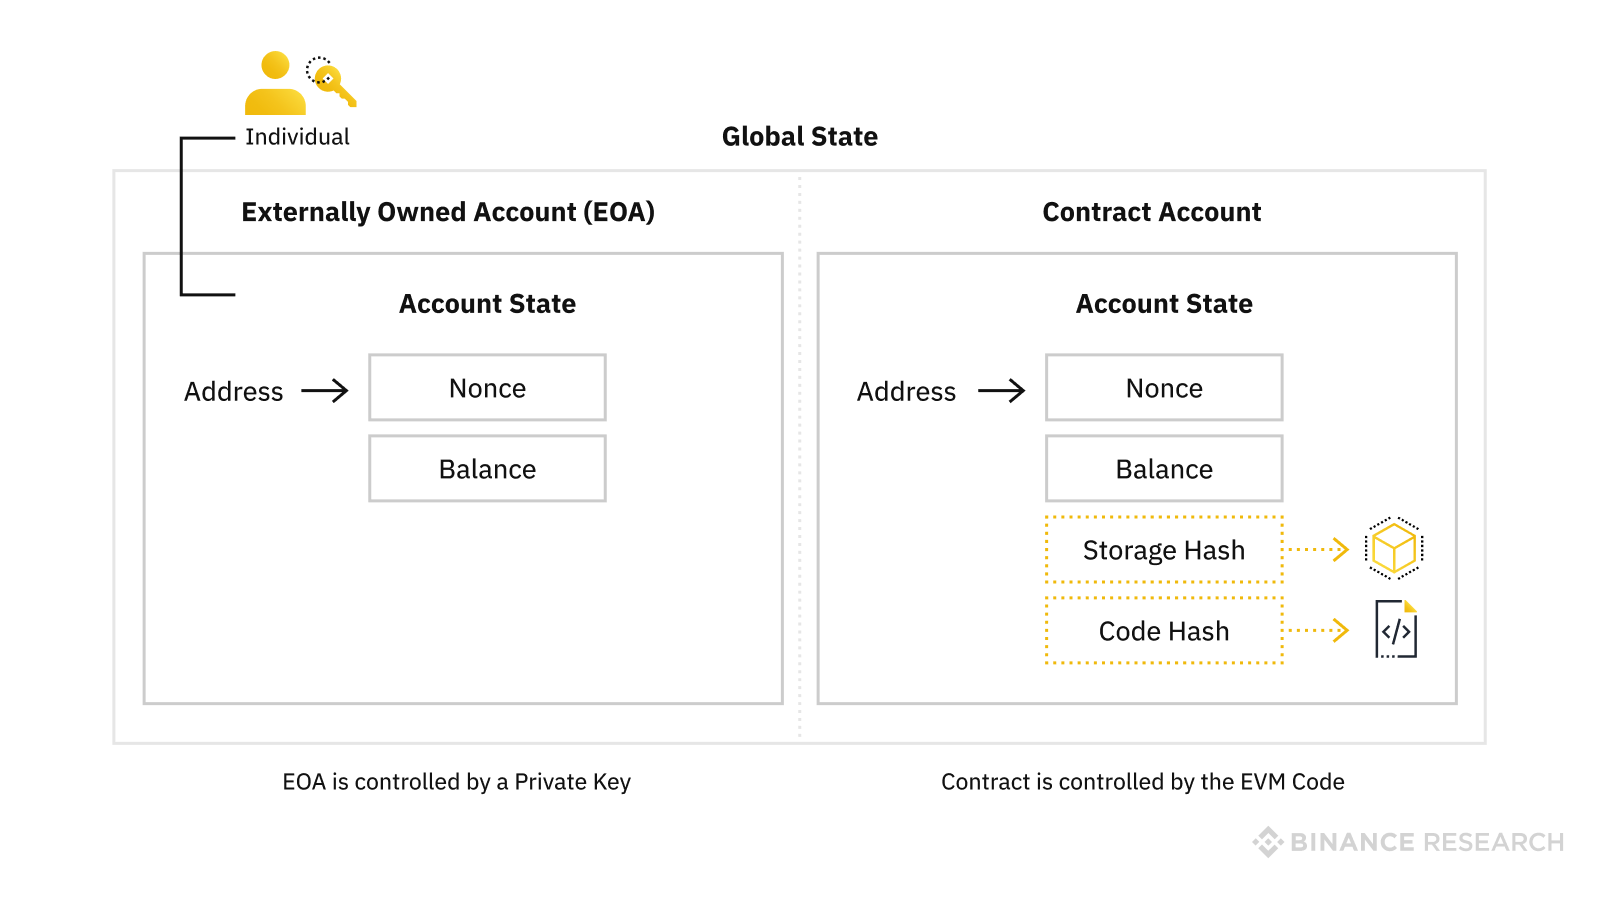Screen dimensions: 1601x901
Task: Click the dotted arrow after Code Hash
Action: pos(1318,630)
